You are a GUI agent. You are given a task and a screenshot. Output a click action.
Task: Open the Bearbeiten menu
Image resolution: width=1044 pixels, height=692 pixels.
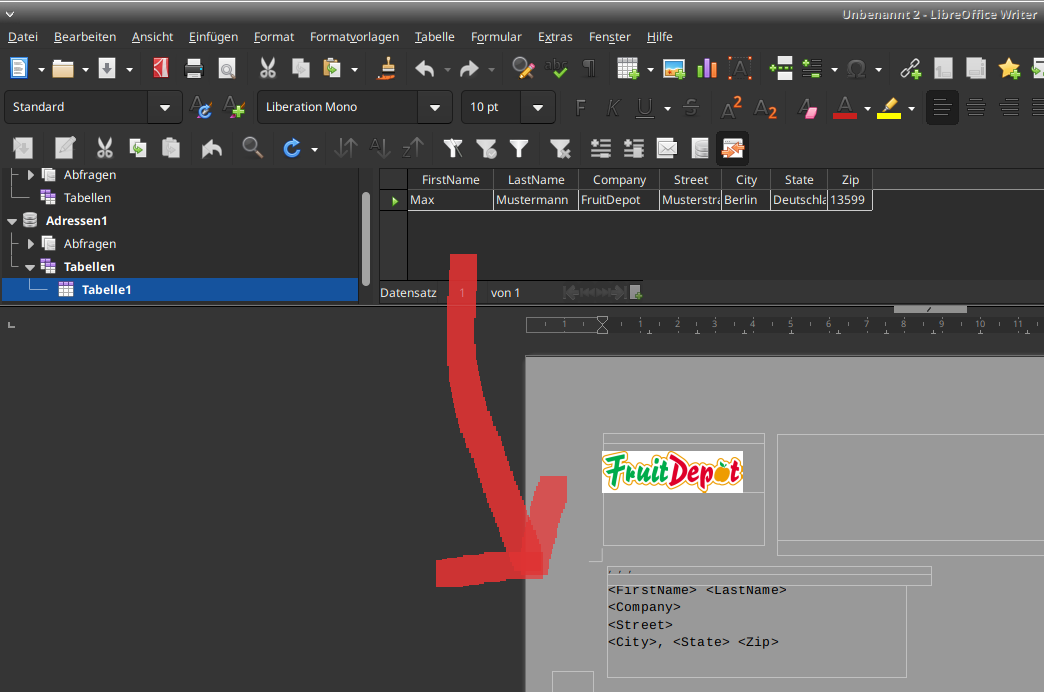point(85,37)
